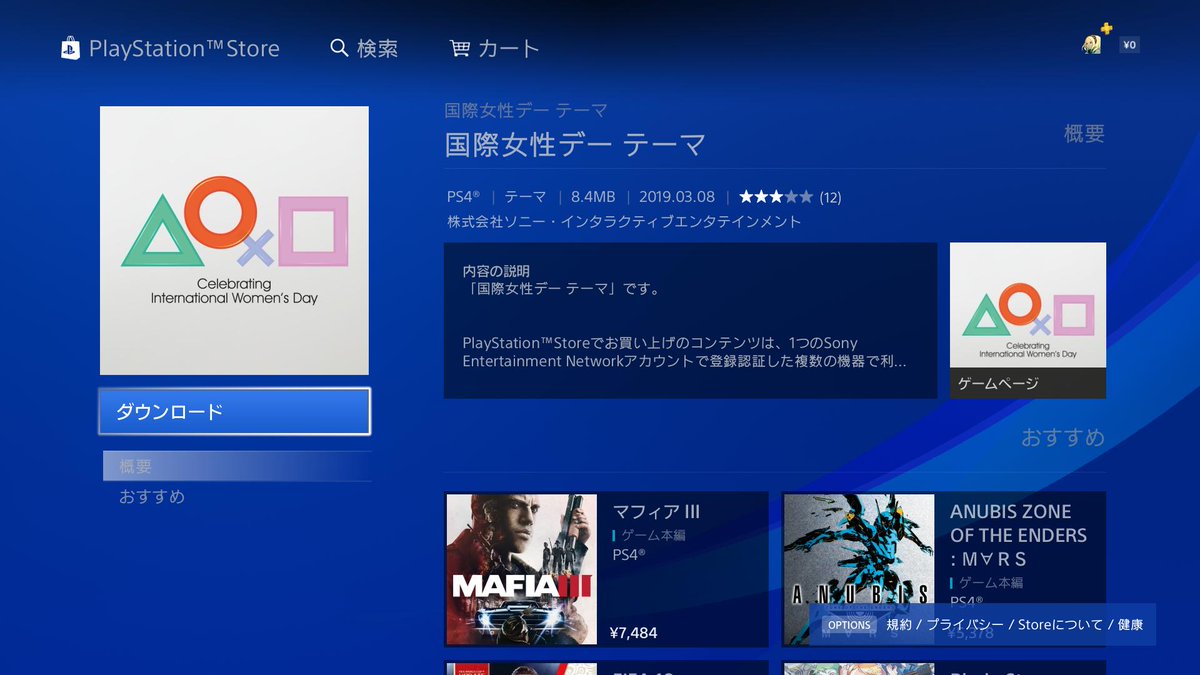Click the shopping cart icon

point(460,48)
